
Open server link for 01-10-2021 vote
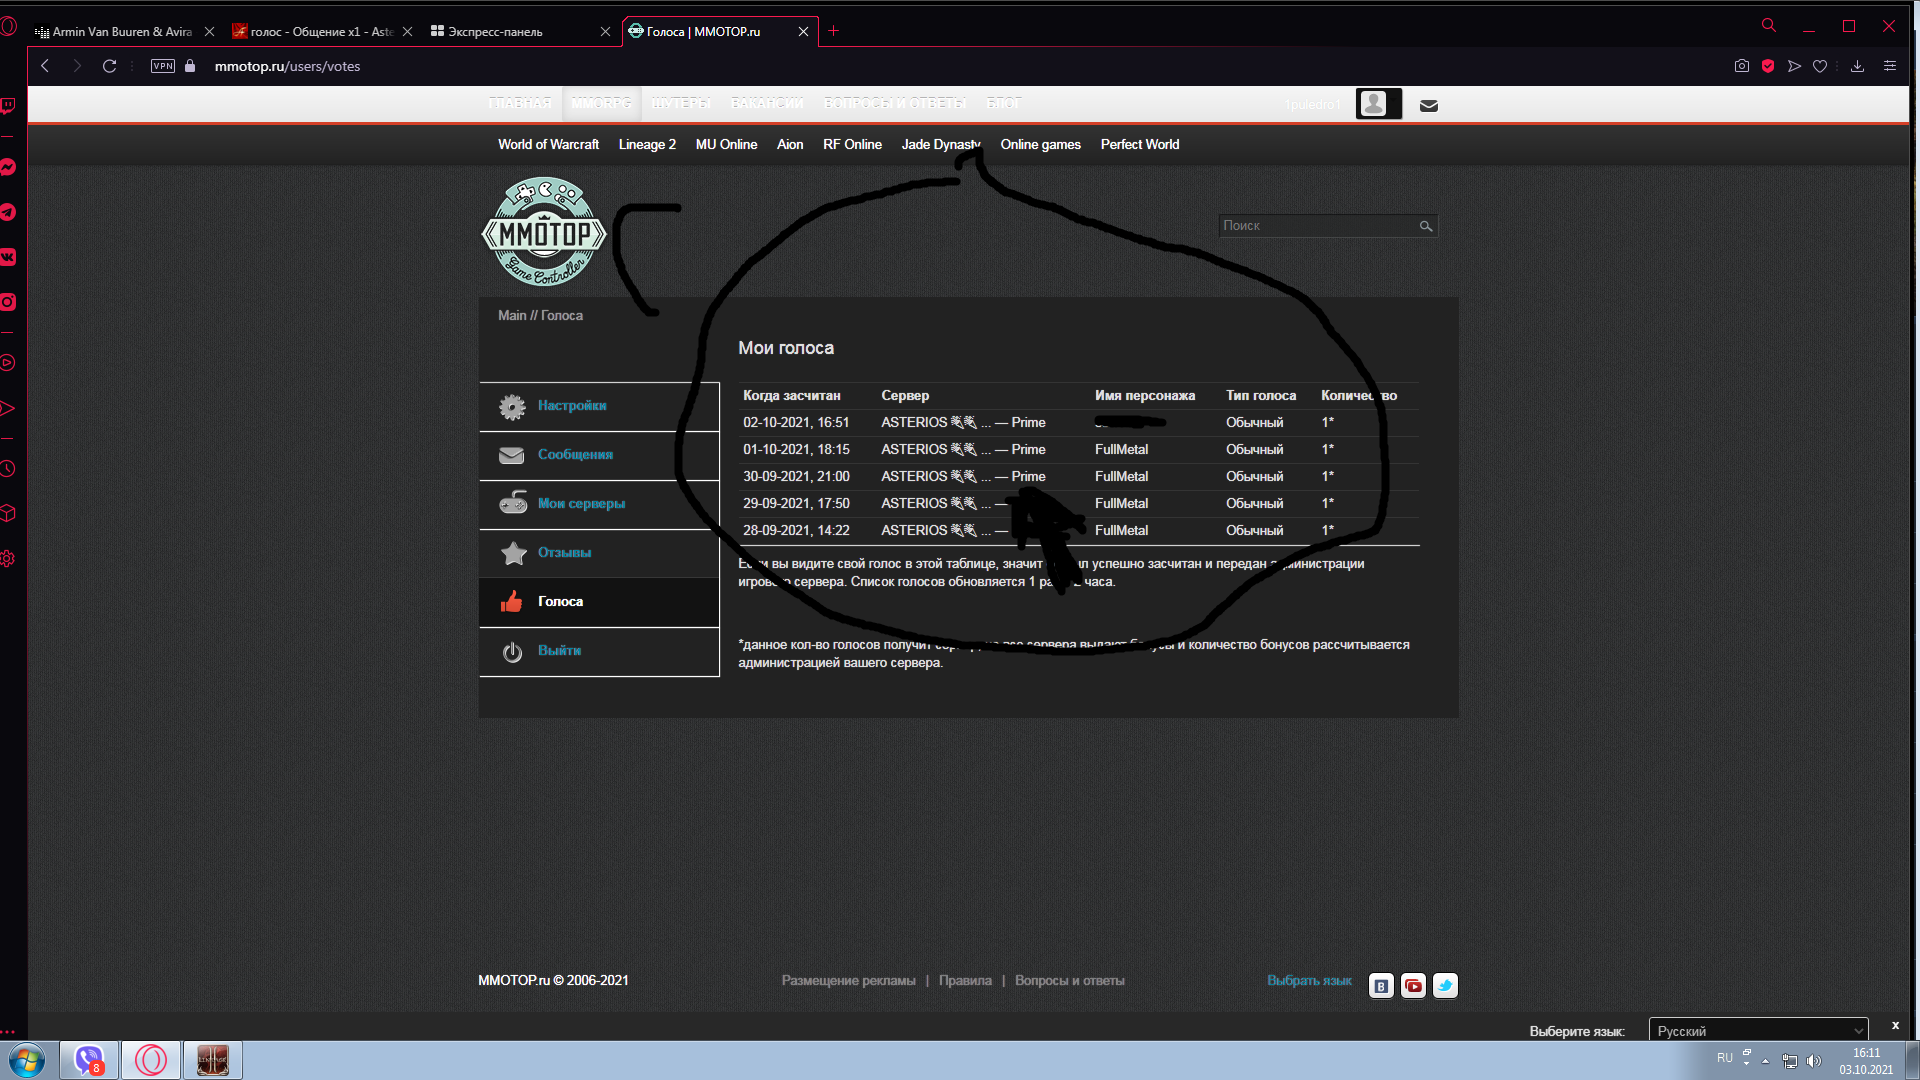point(963,450)
